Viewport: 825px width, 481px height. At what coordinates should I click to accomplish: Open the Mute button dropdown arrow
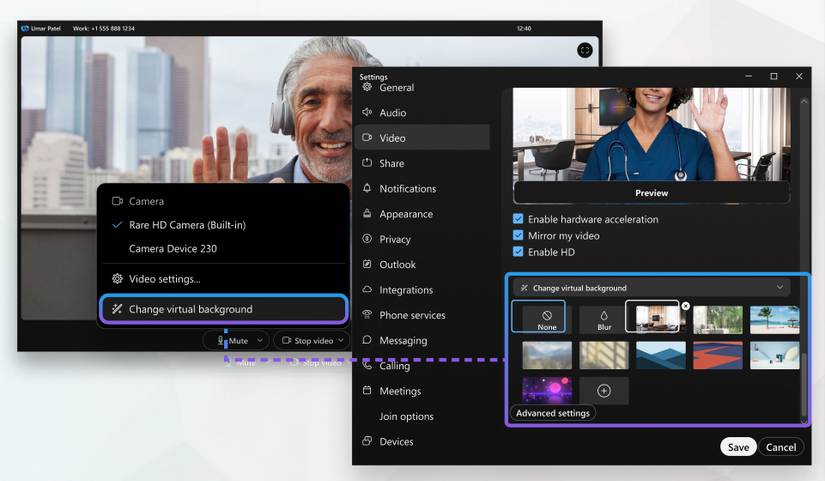pyautogui.click(x=258, y=341)
